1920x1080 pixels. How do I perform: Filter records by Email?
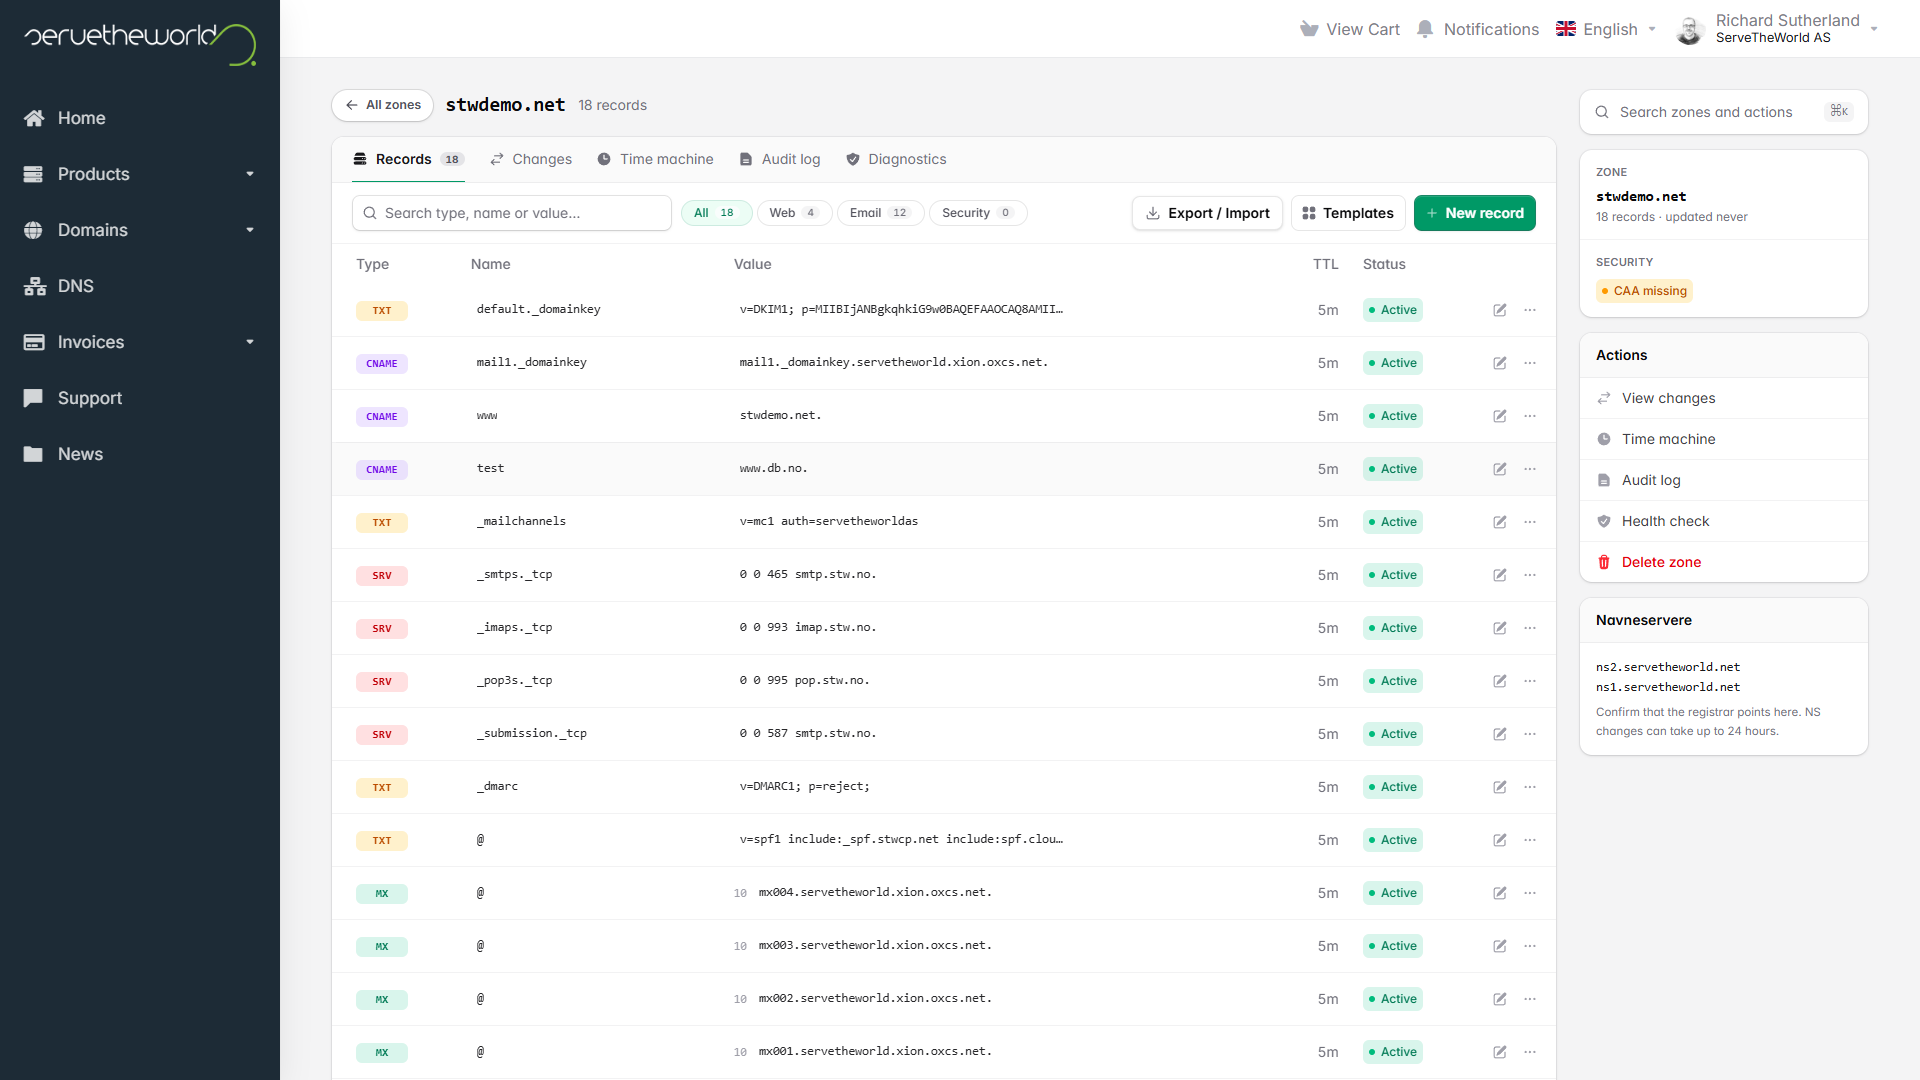(x=880, y=213)
